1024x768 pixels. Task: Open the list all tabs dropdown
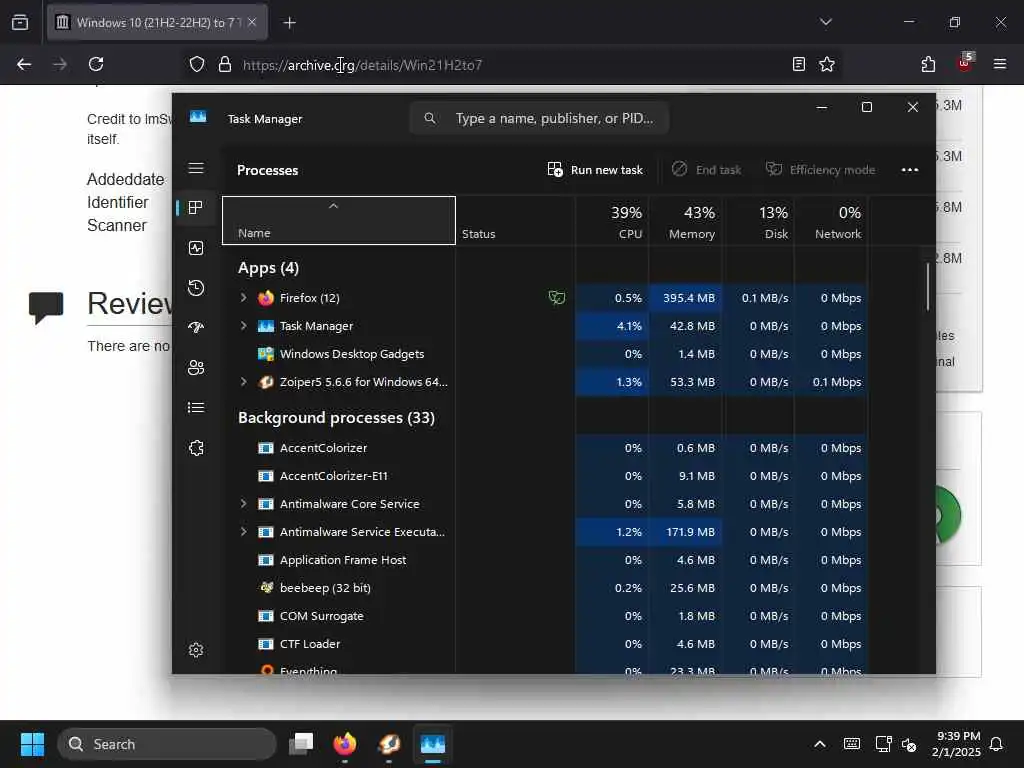[825, 22]
